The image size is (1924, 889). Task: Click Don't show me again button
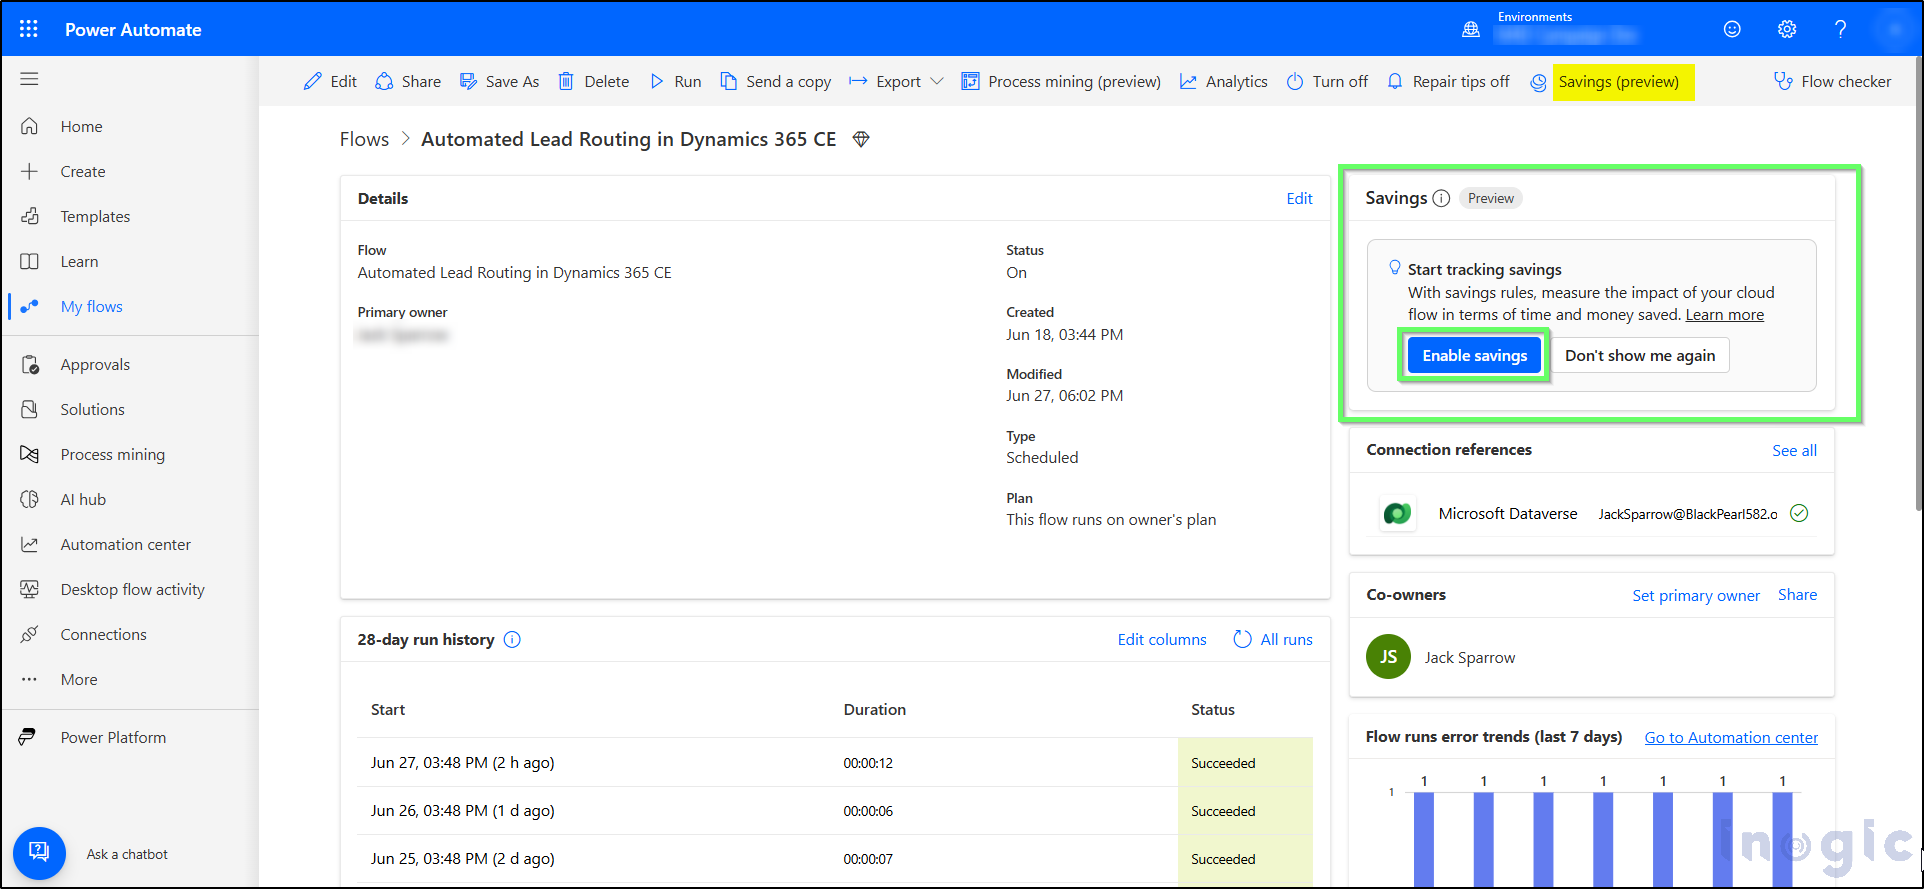point(1640,355)
